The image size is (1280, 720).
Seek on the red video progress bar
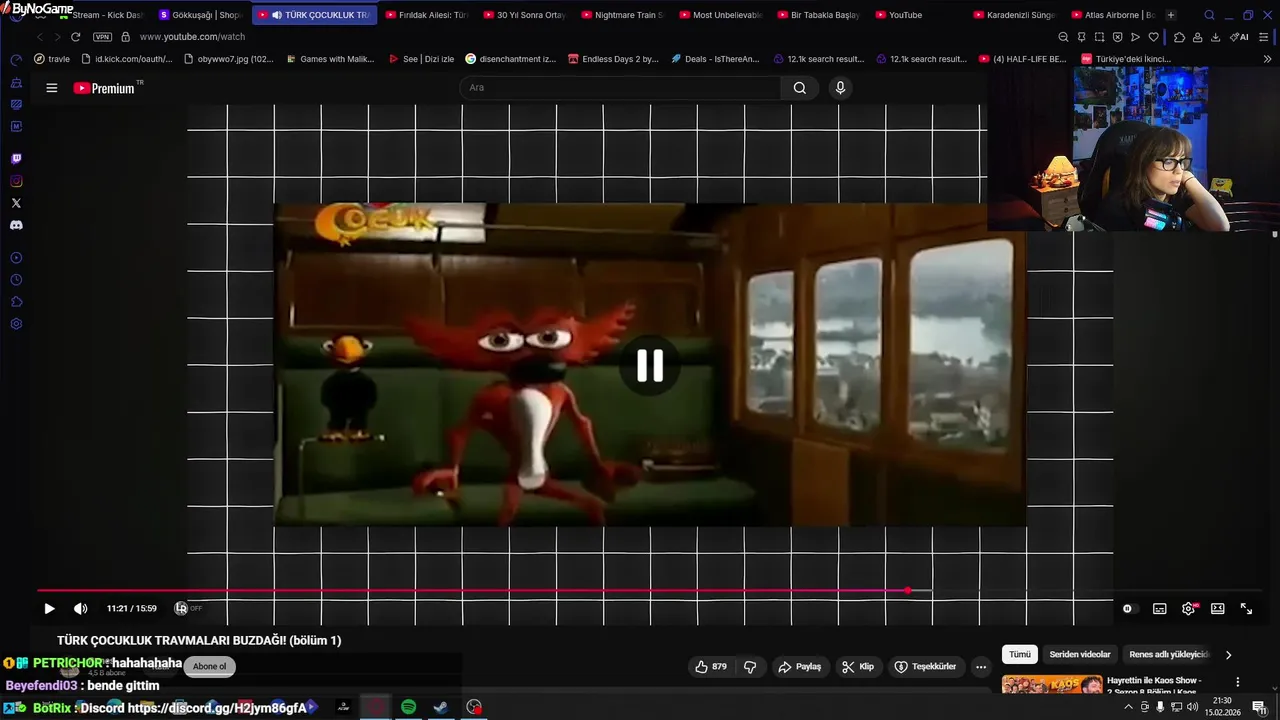tap(650, 590)
